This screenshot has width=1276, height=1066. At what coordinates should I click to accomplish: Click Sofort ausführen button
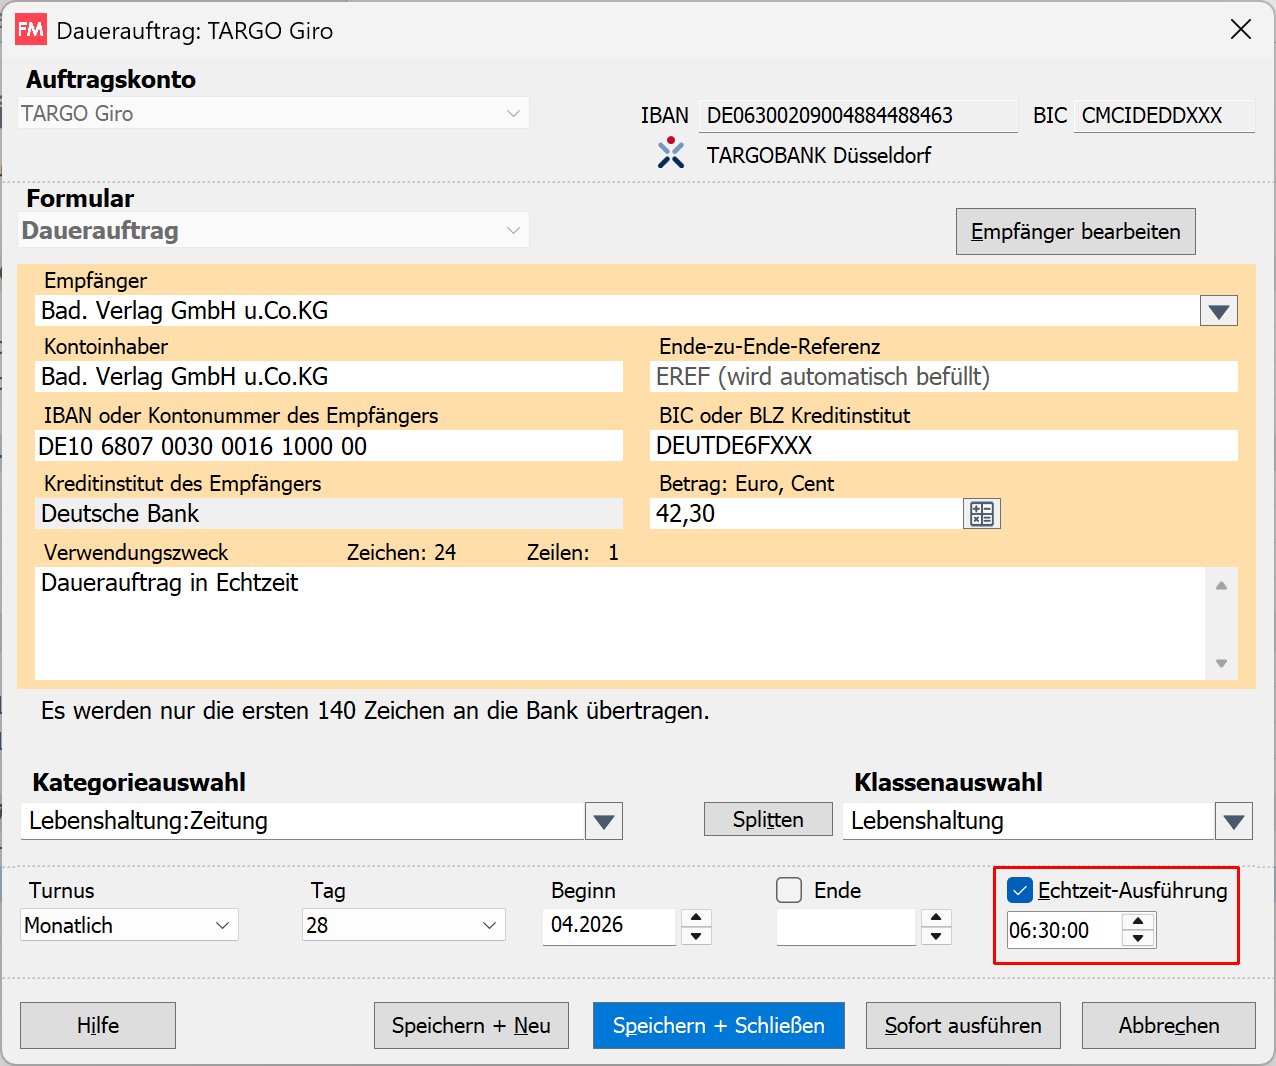(x=963, y=1025)
